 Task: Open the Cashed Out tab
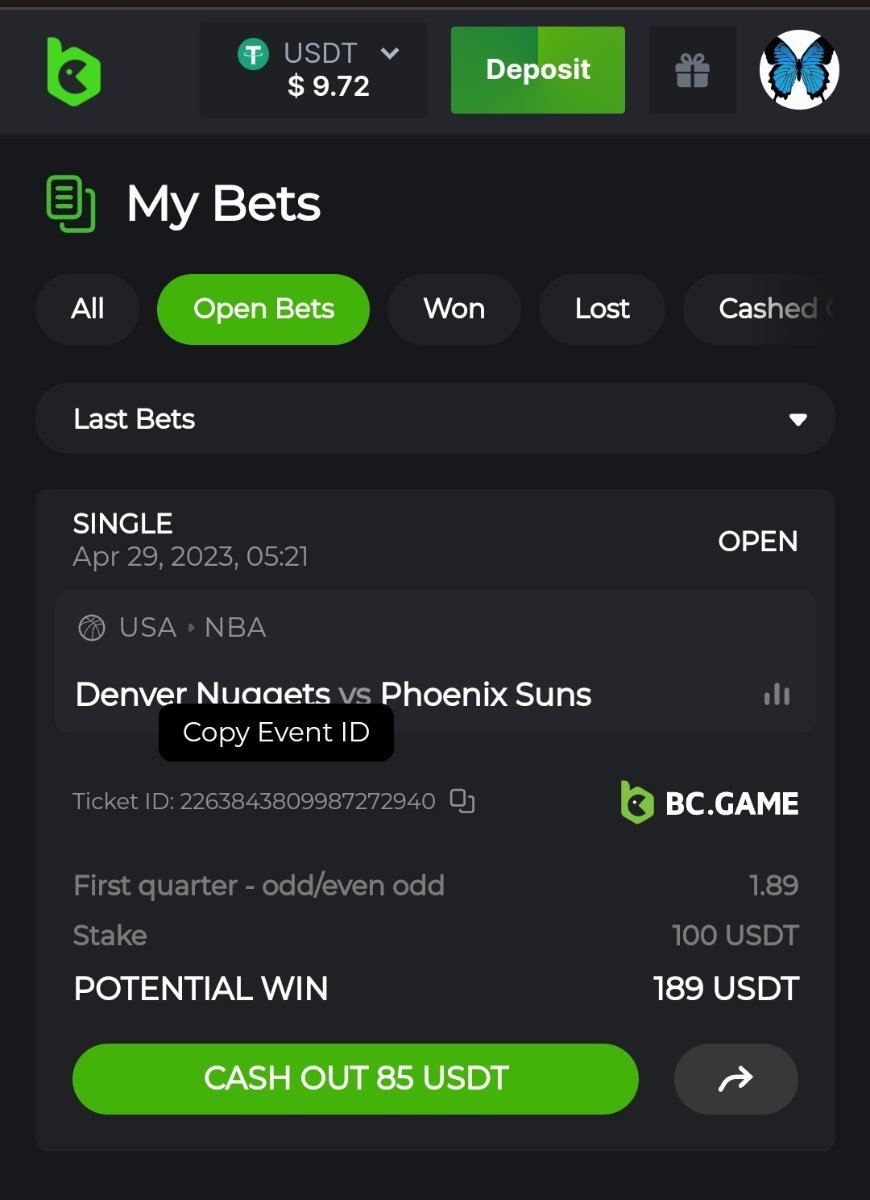click(x=760, y=309)
